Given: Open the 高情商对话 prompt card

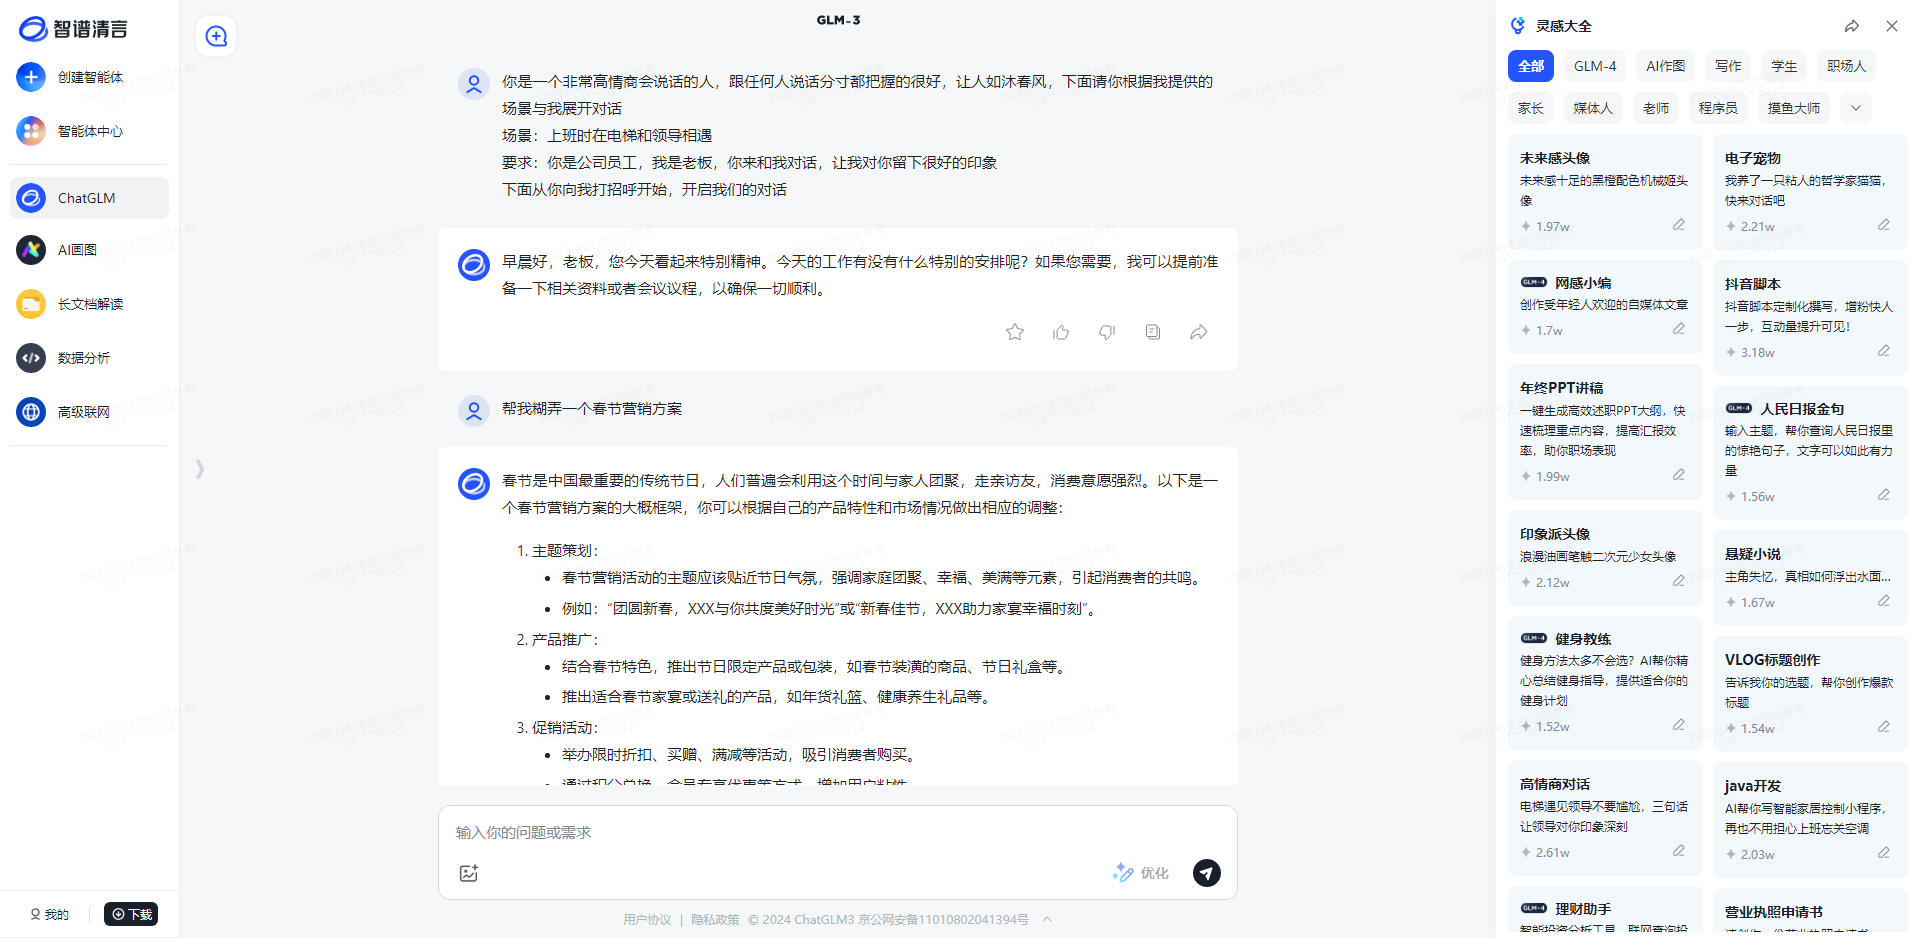Looking at the screenshot, I should (1605, 817).
